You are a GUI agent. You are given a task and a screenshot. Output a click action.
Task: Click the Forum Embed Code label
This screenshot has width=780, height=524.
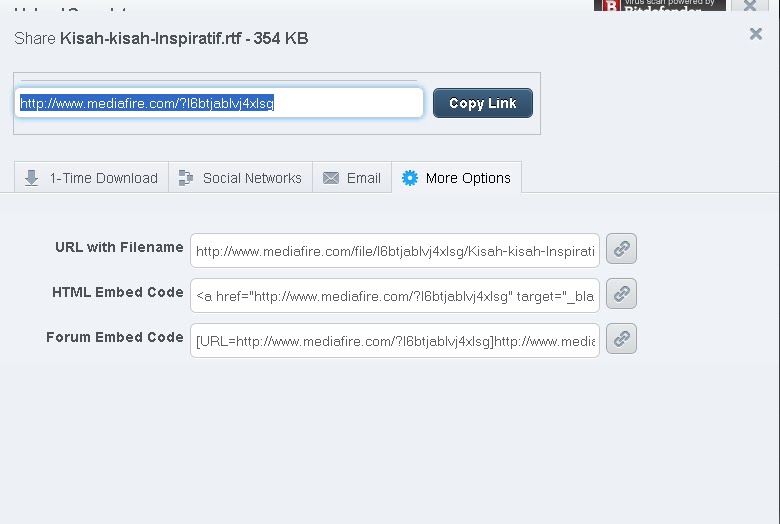pyautogui.click(x=114, y=337)
